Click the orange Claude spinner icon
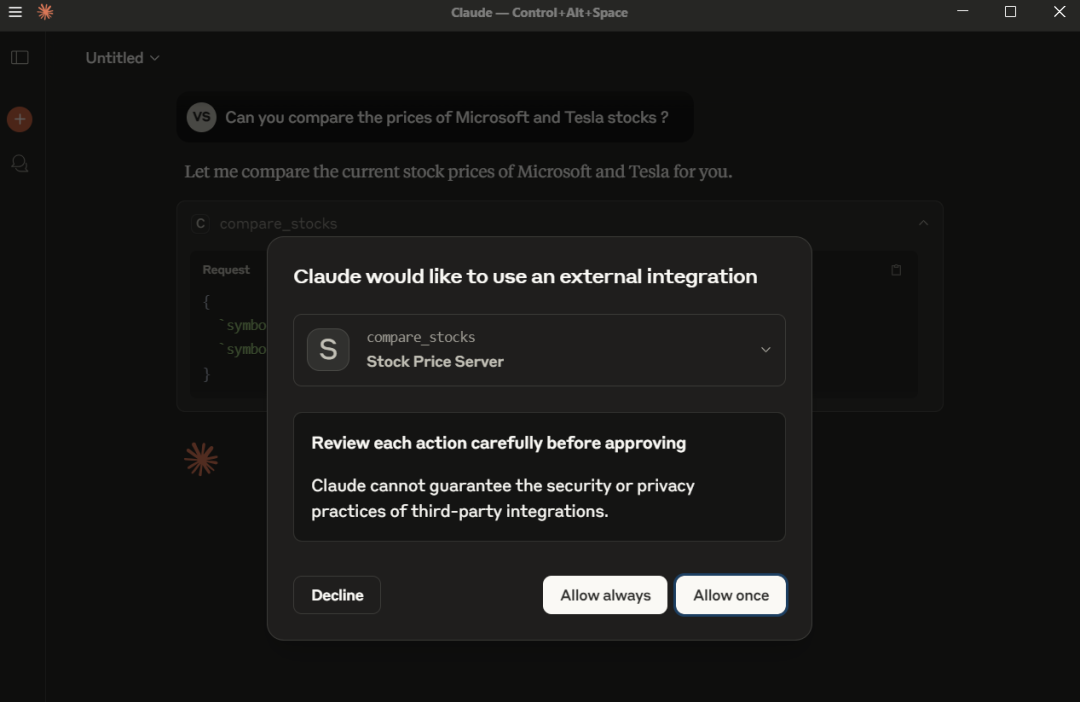The image size is (1080, 702). pyautogui.click(x=201, y=459)
